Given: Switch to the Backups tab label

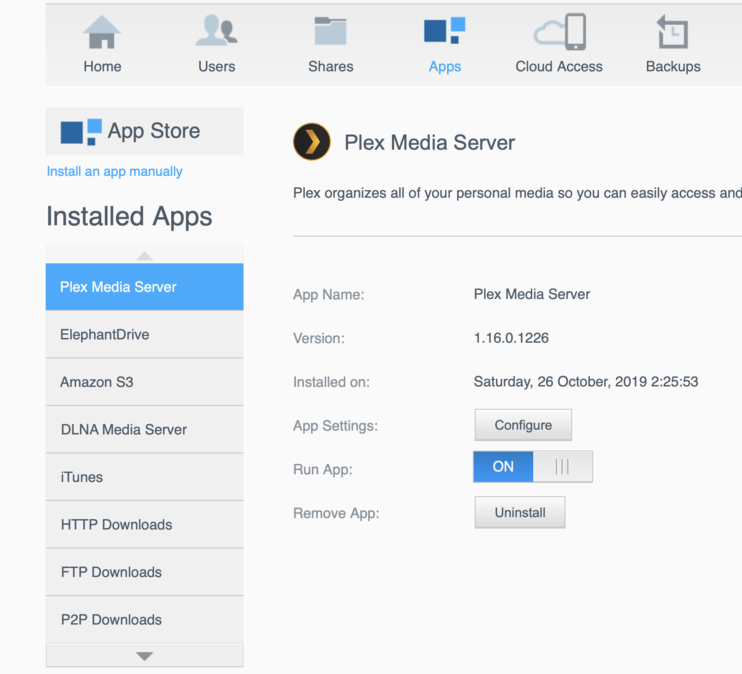Looking at the screenshot, I should 673,67.
